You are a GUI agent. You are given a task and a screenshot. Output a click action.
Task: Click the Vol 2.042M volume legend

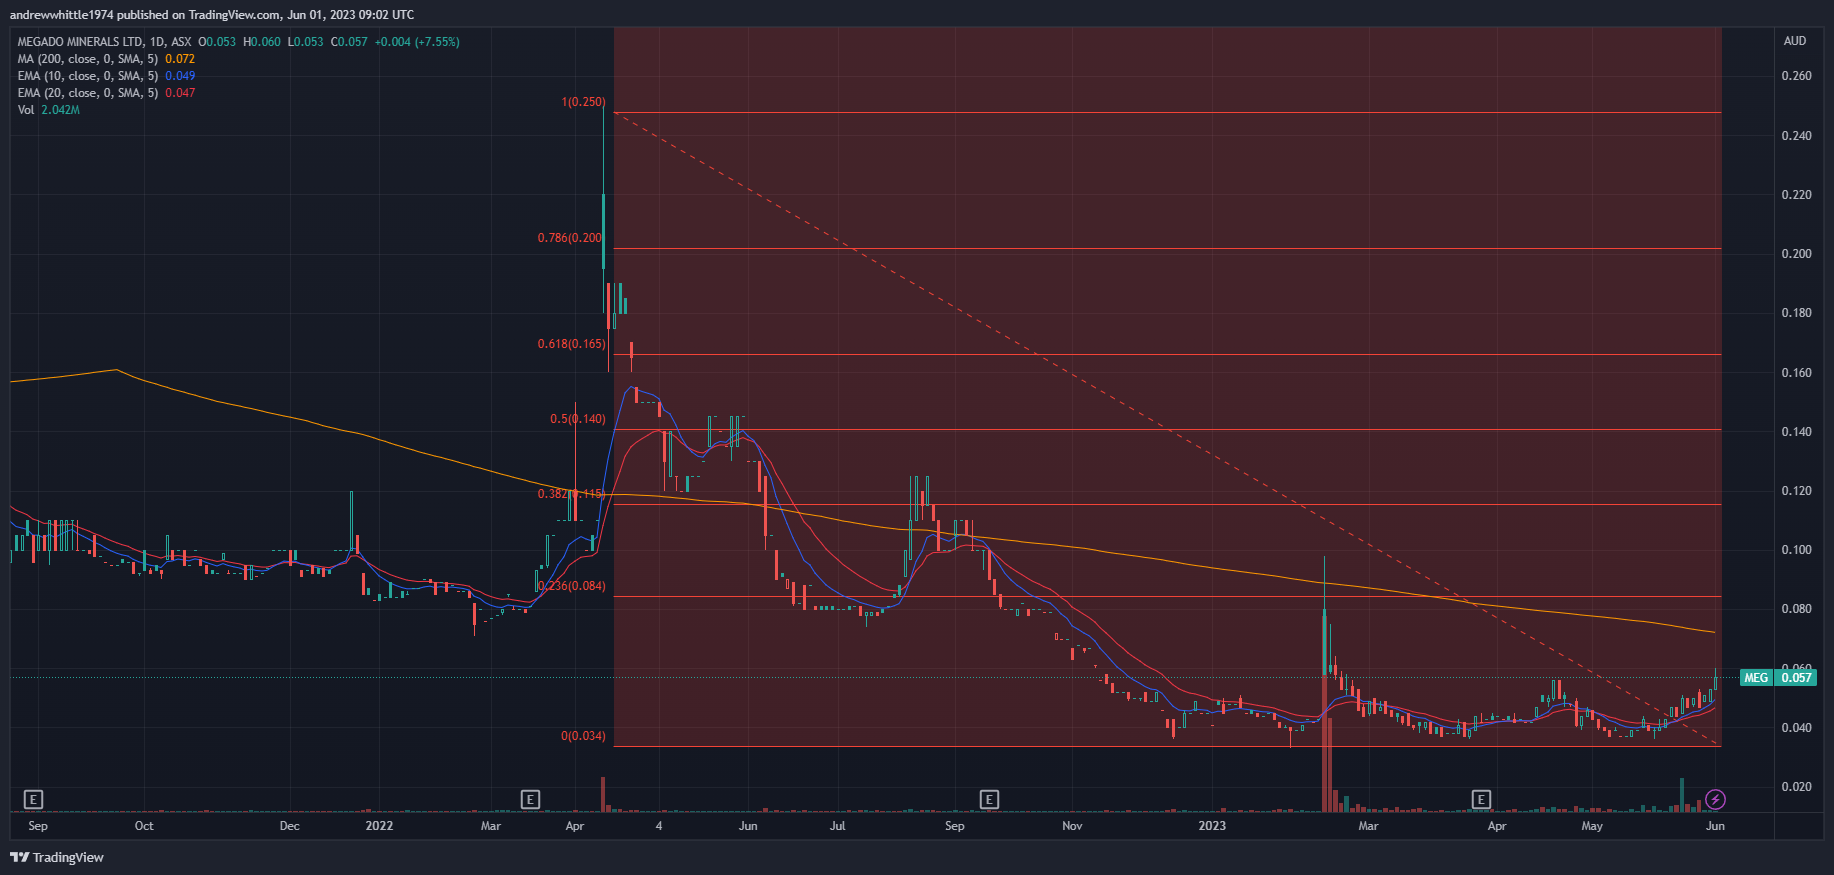pyautogui.click(x=48, y=110)
